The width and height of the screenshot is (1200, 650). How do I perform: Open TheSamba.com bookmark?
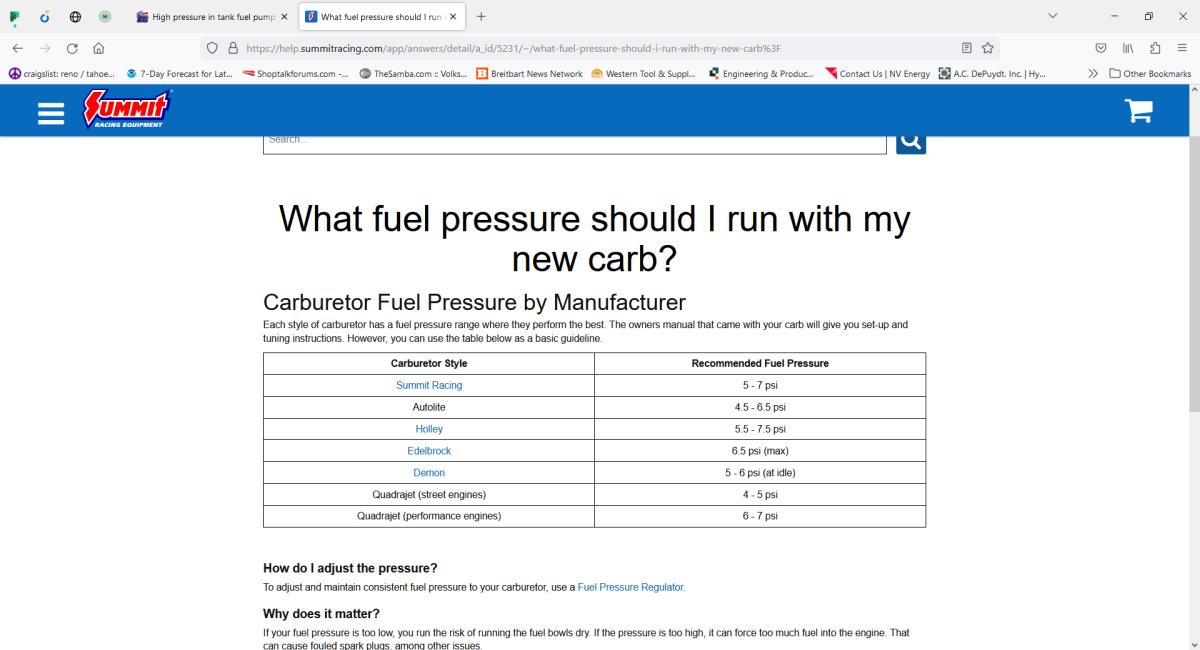click(x=413, y=74)
